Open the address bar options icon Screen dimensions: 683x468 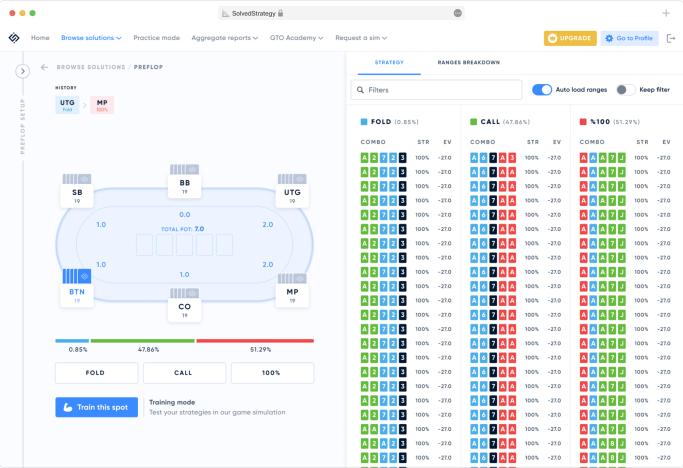pos(457,13)
